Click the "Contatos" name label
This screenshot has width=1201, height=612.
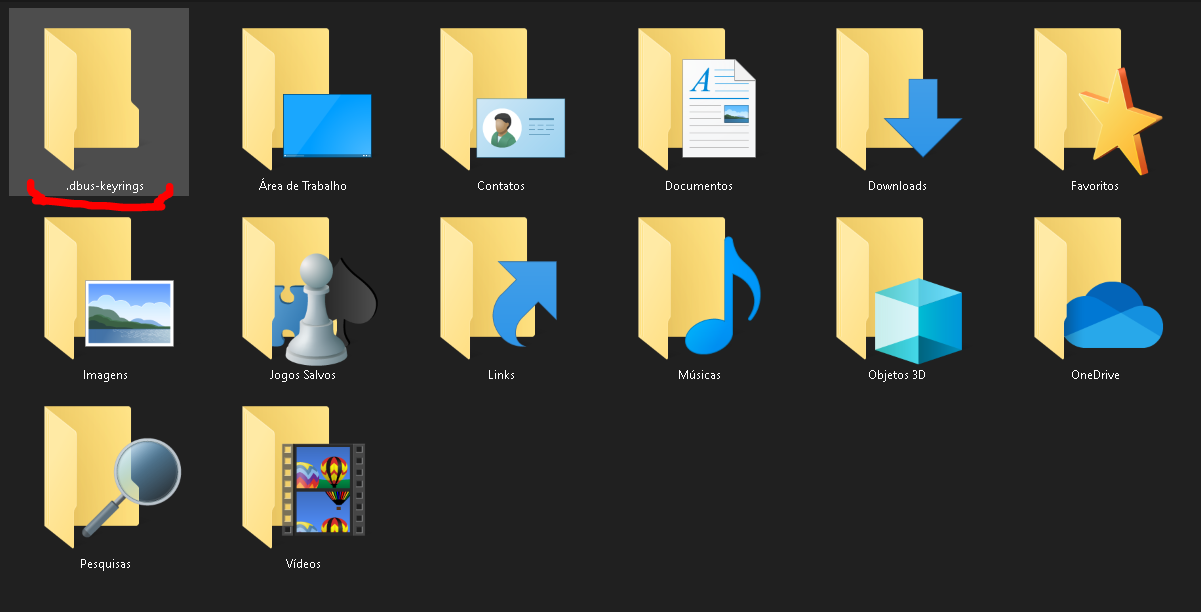coord(501,186)
